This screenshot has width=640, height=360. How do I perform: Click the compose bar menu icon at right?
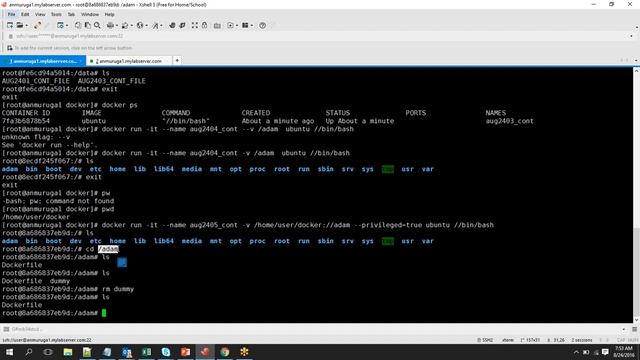click(x=634, y=329)
